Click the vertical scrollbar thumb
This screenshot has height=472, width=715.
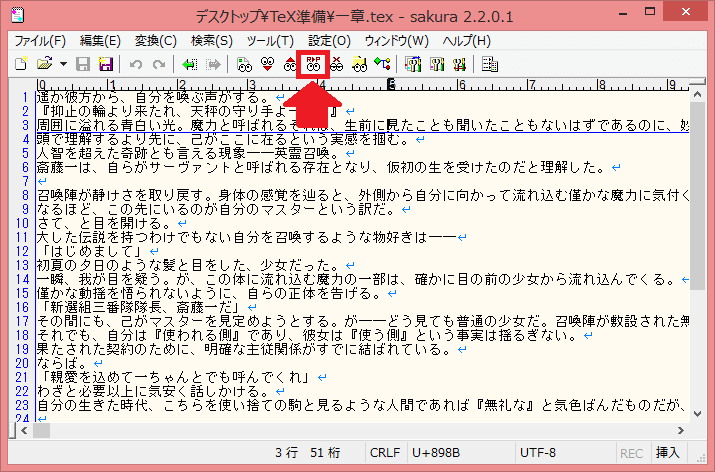coord(697,196)
